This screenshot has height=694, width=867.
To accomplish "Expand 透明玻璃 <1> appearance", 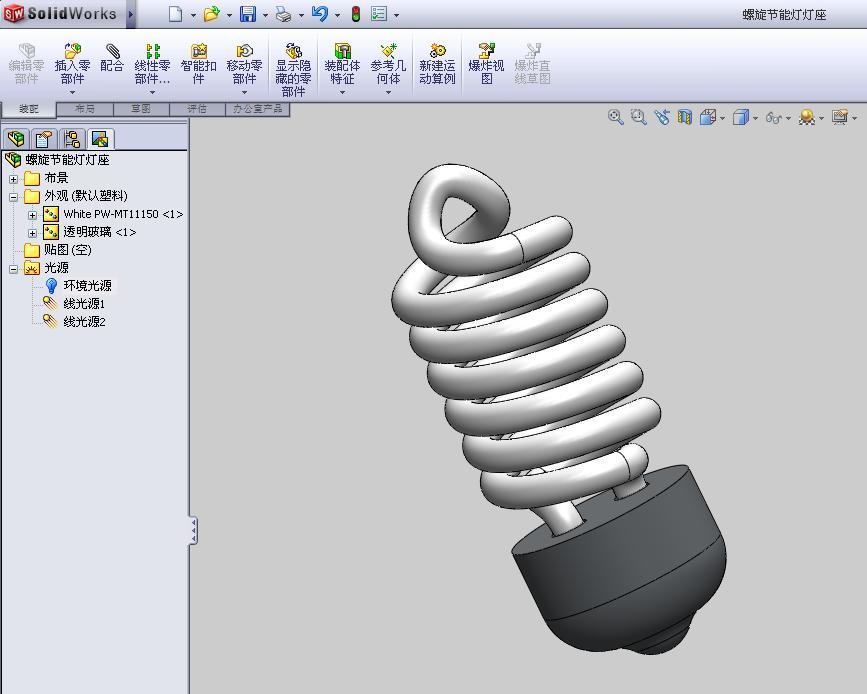I will [x=32, y=233].
